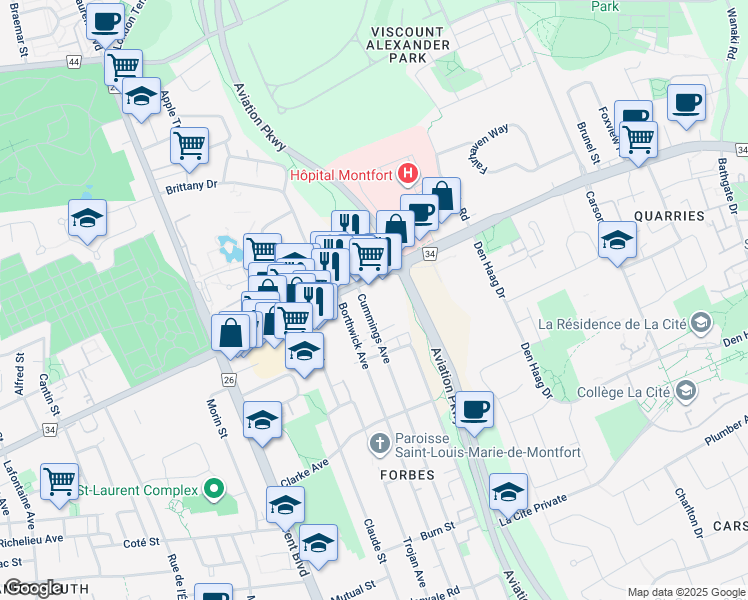Select the red H hospital pin
The image size is (748, 600).
(x=408, y=173)
